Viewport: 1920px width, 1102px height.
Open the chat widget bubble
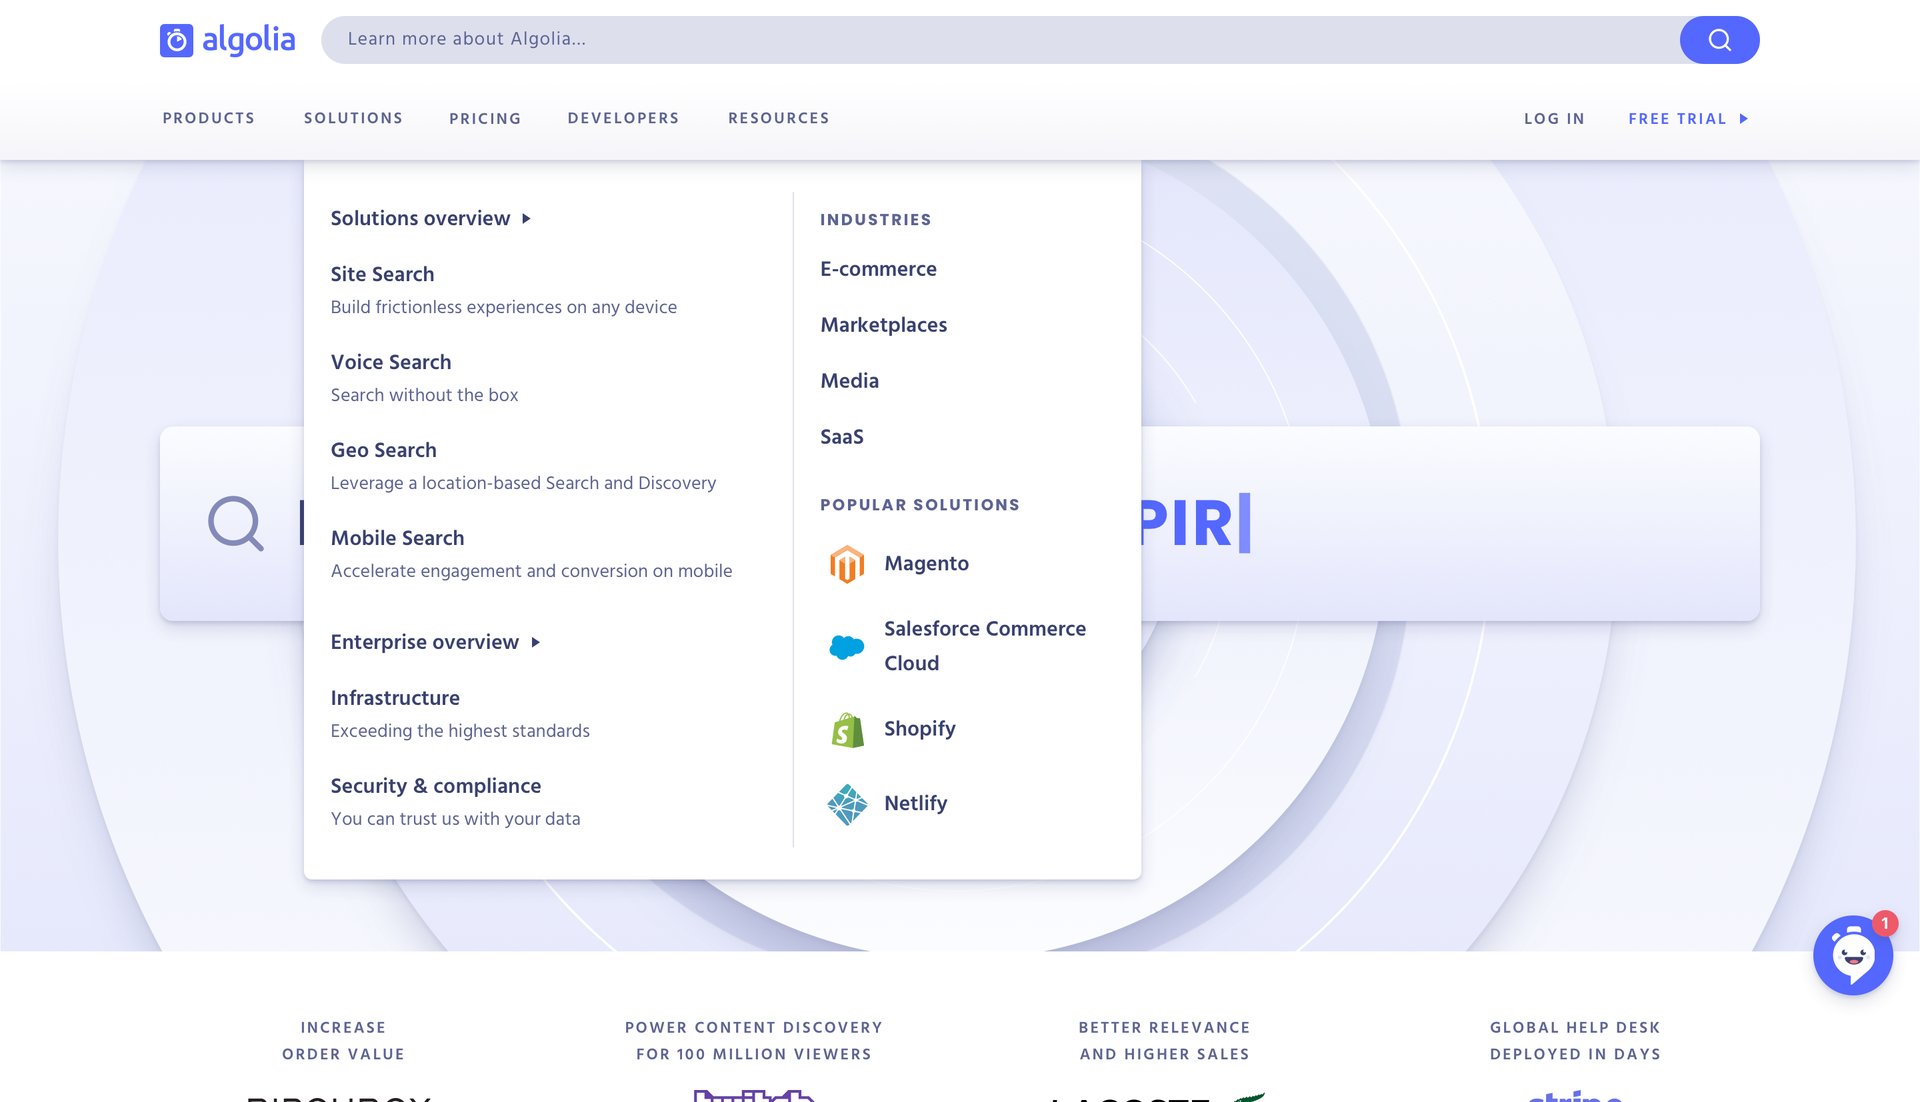tap(1853, 955)
